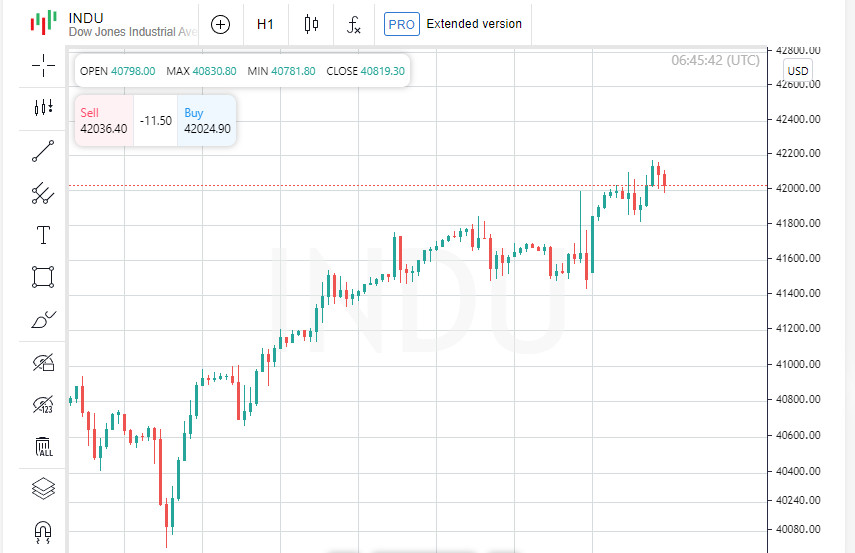Open the H1 timeframe dropdown

[265, 24]
